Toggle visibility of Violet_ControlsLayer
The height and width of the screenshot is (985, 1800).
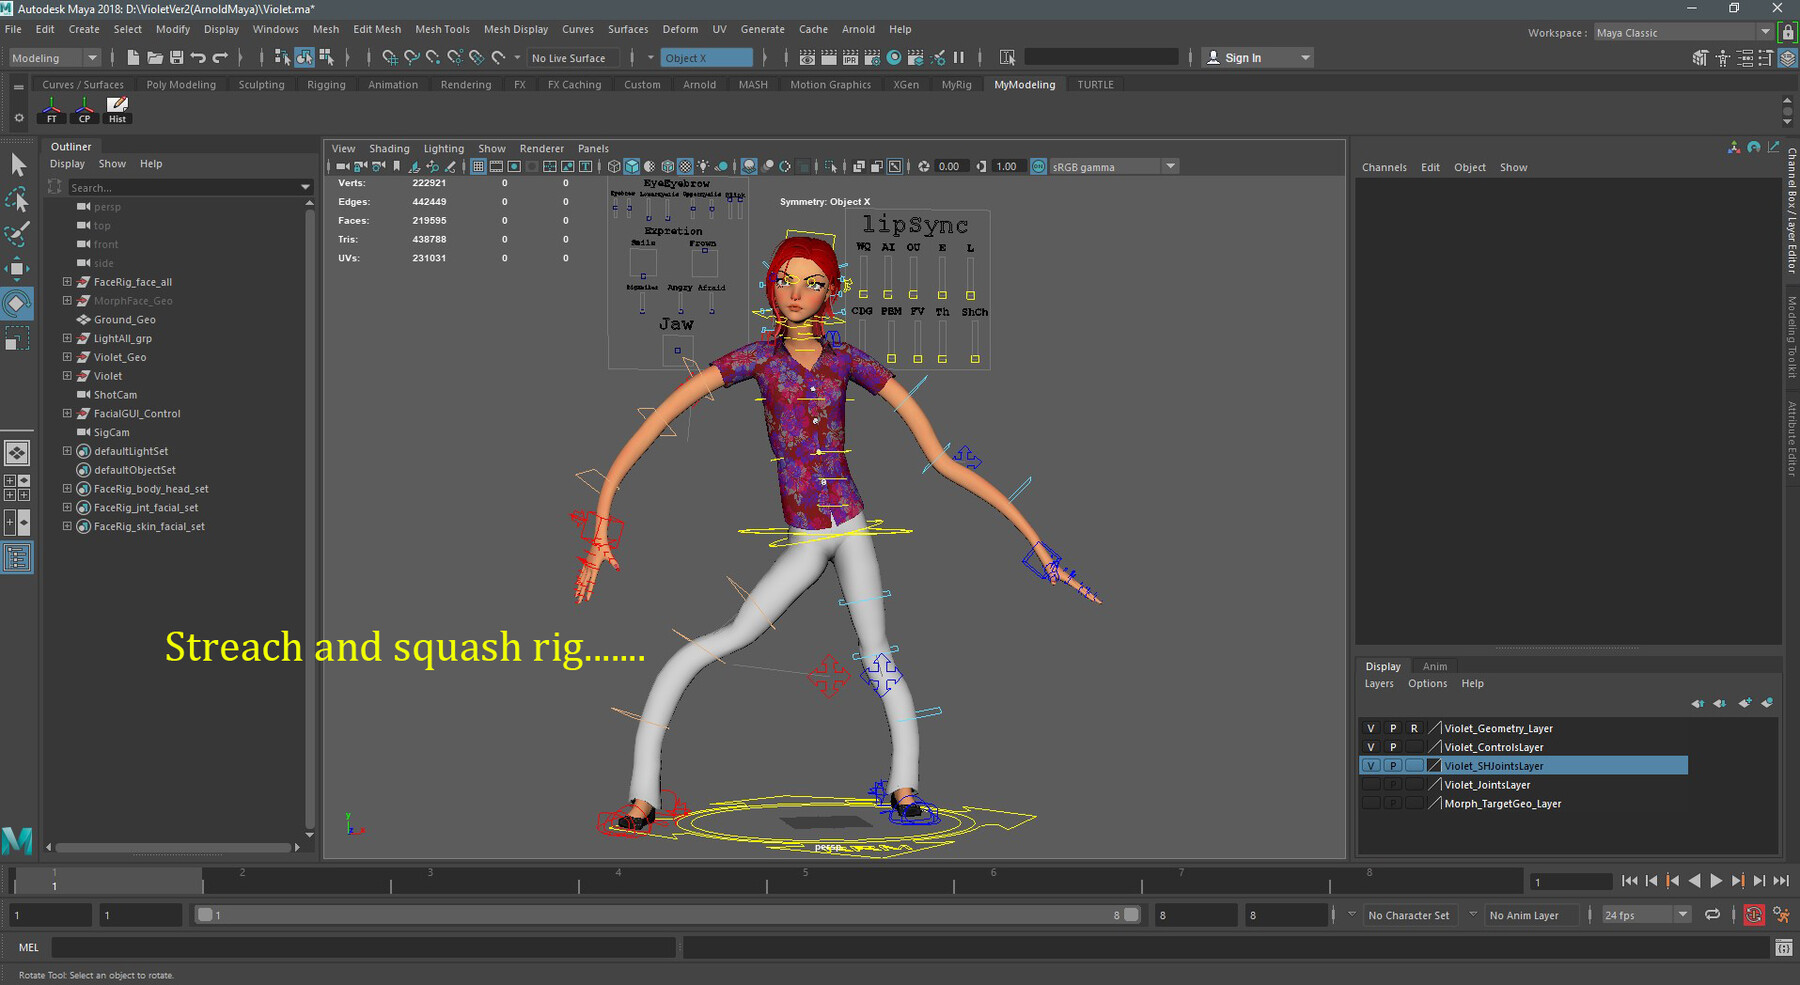[x=1370, y=748]
